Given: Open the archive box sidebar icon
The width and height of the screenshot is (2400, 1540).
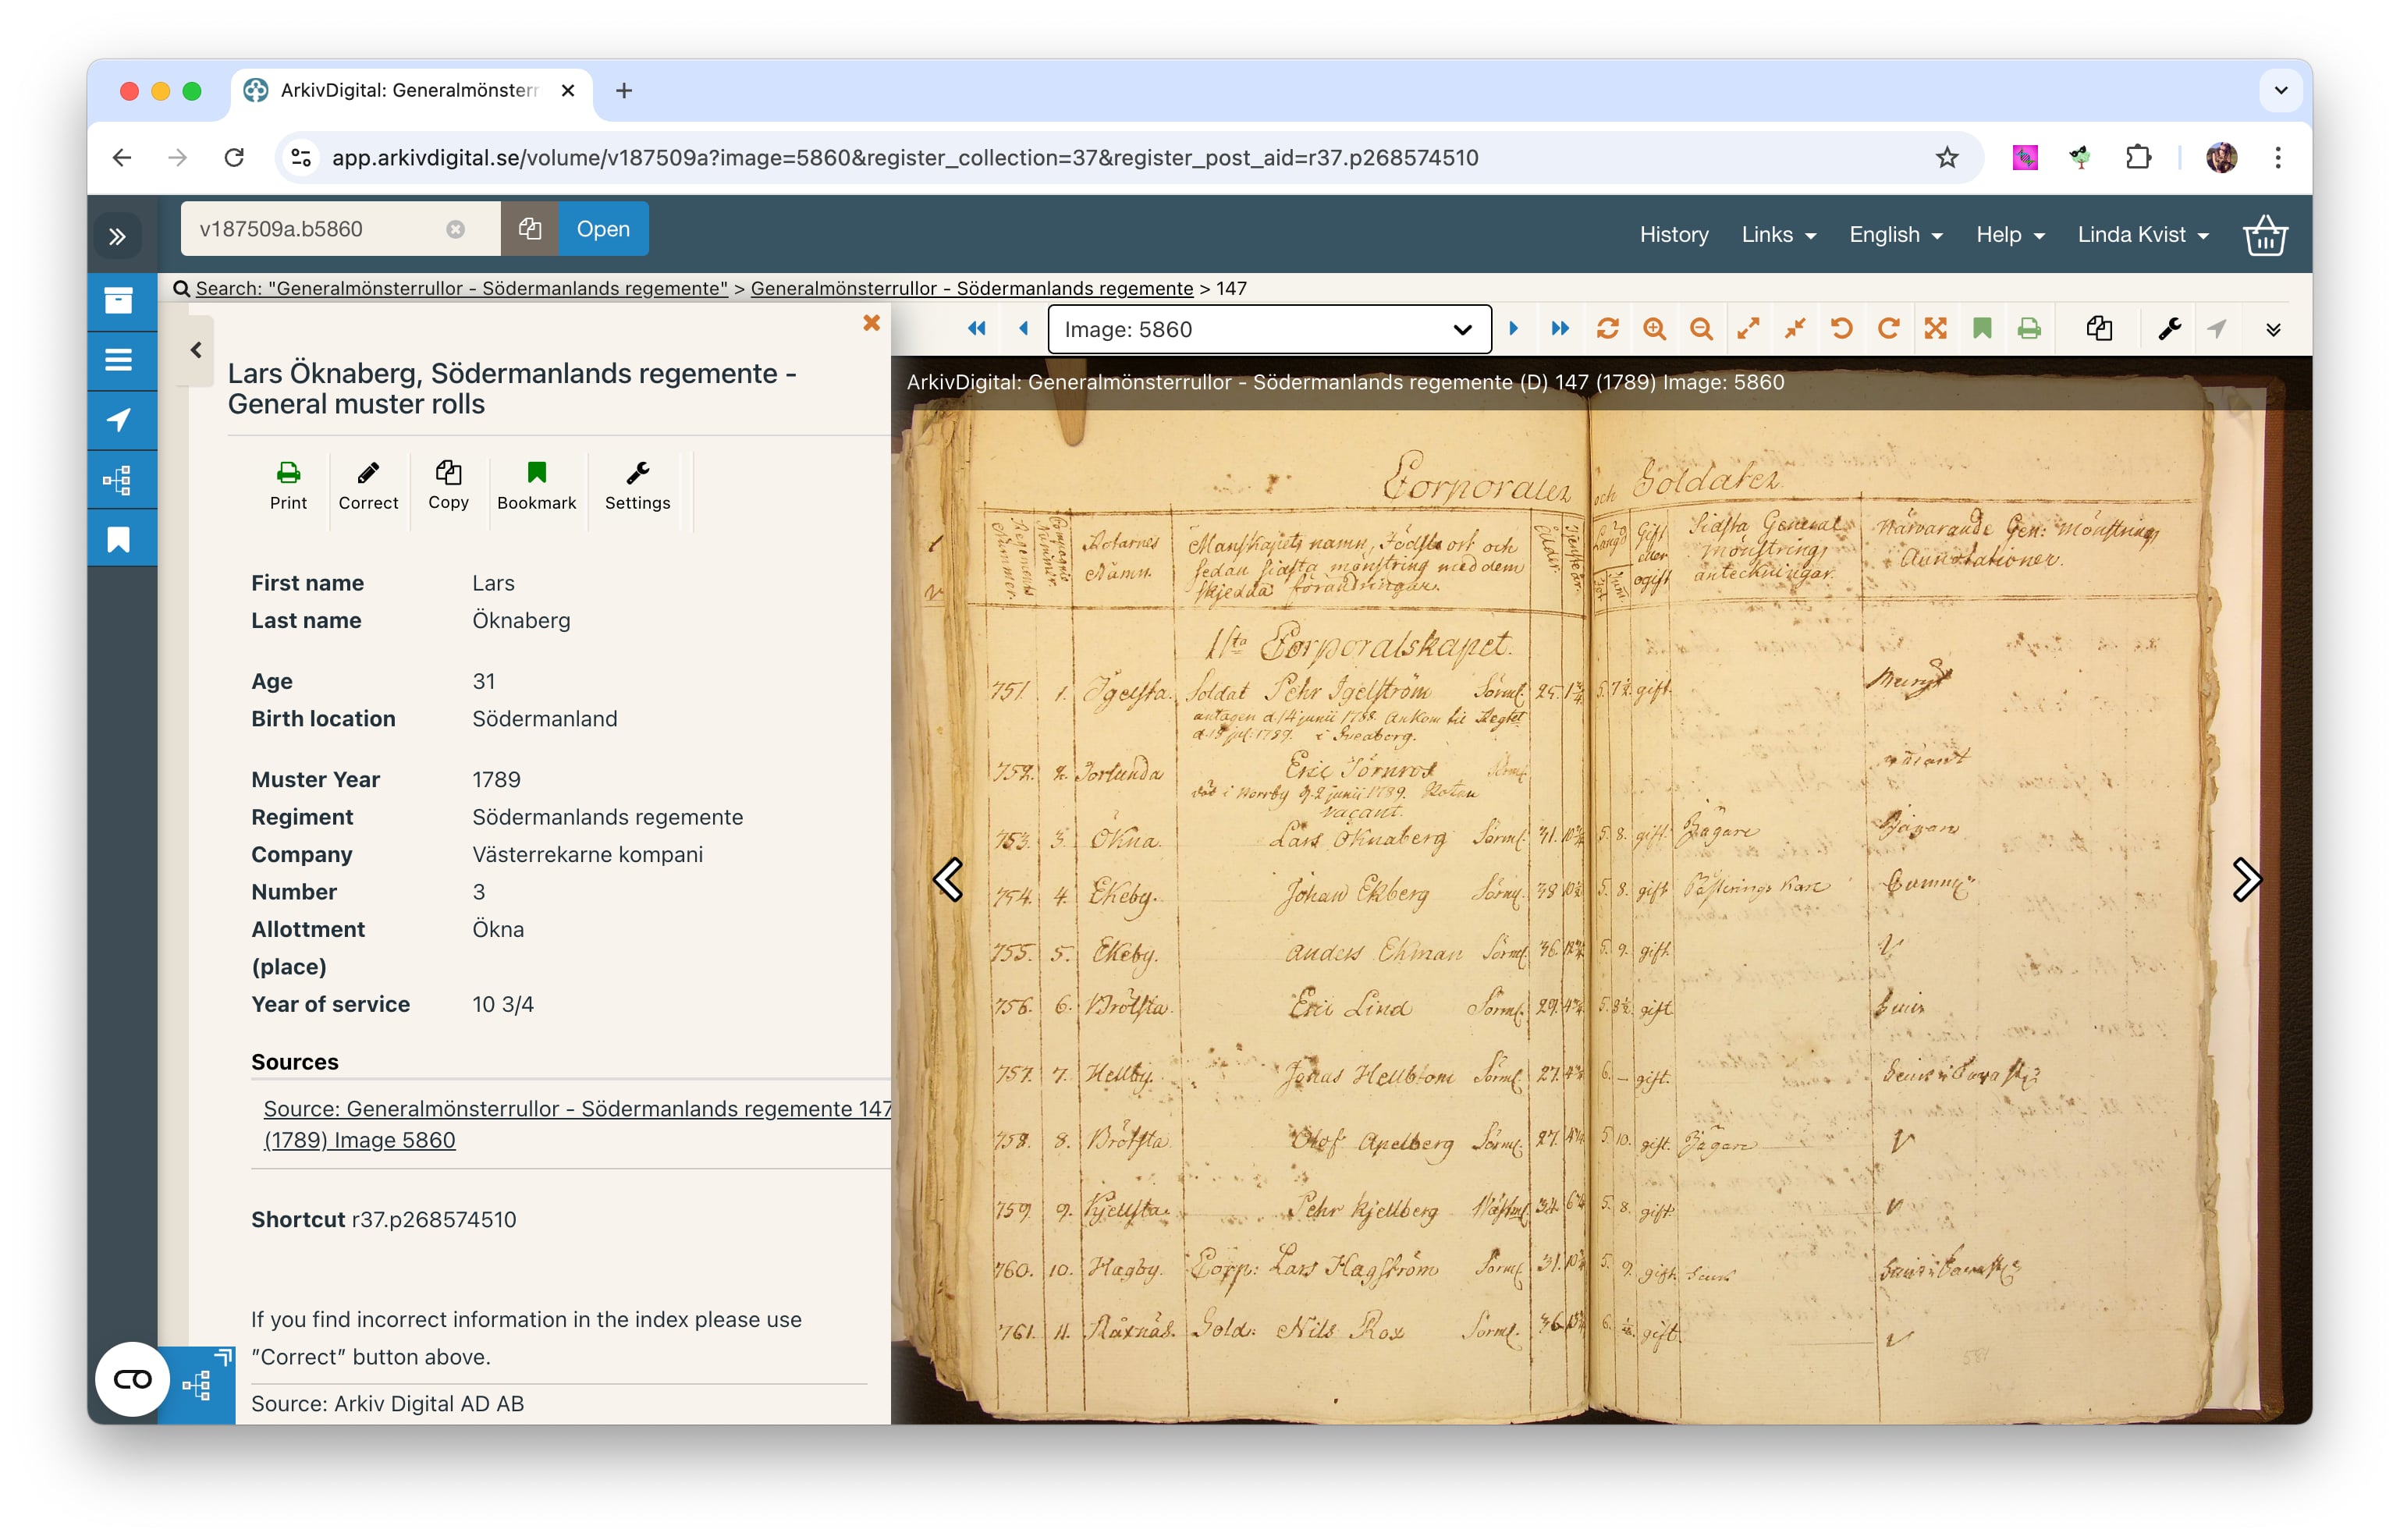Looking at the screenshot, I should coord(119,300).
